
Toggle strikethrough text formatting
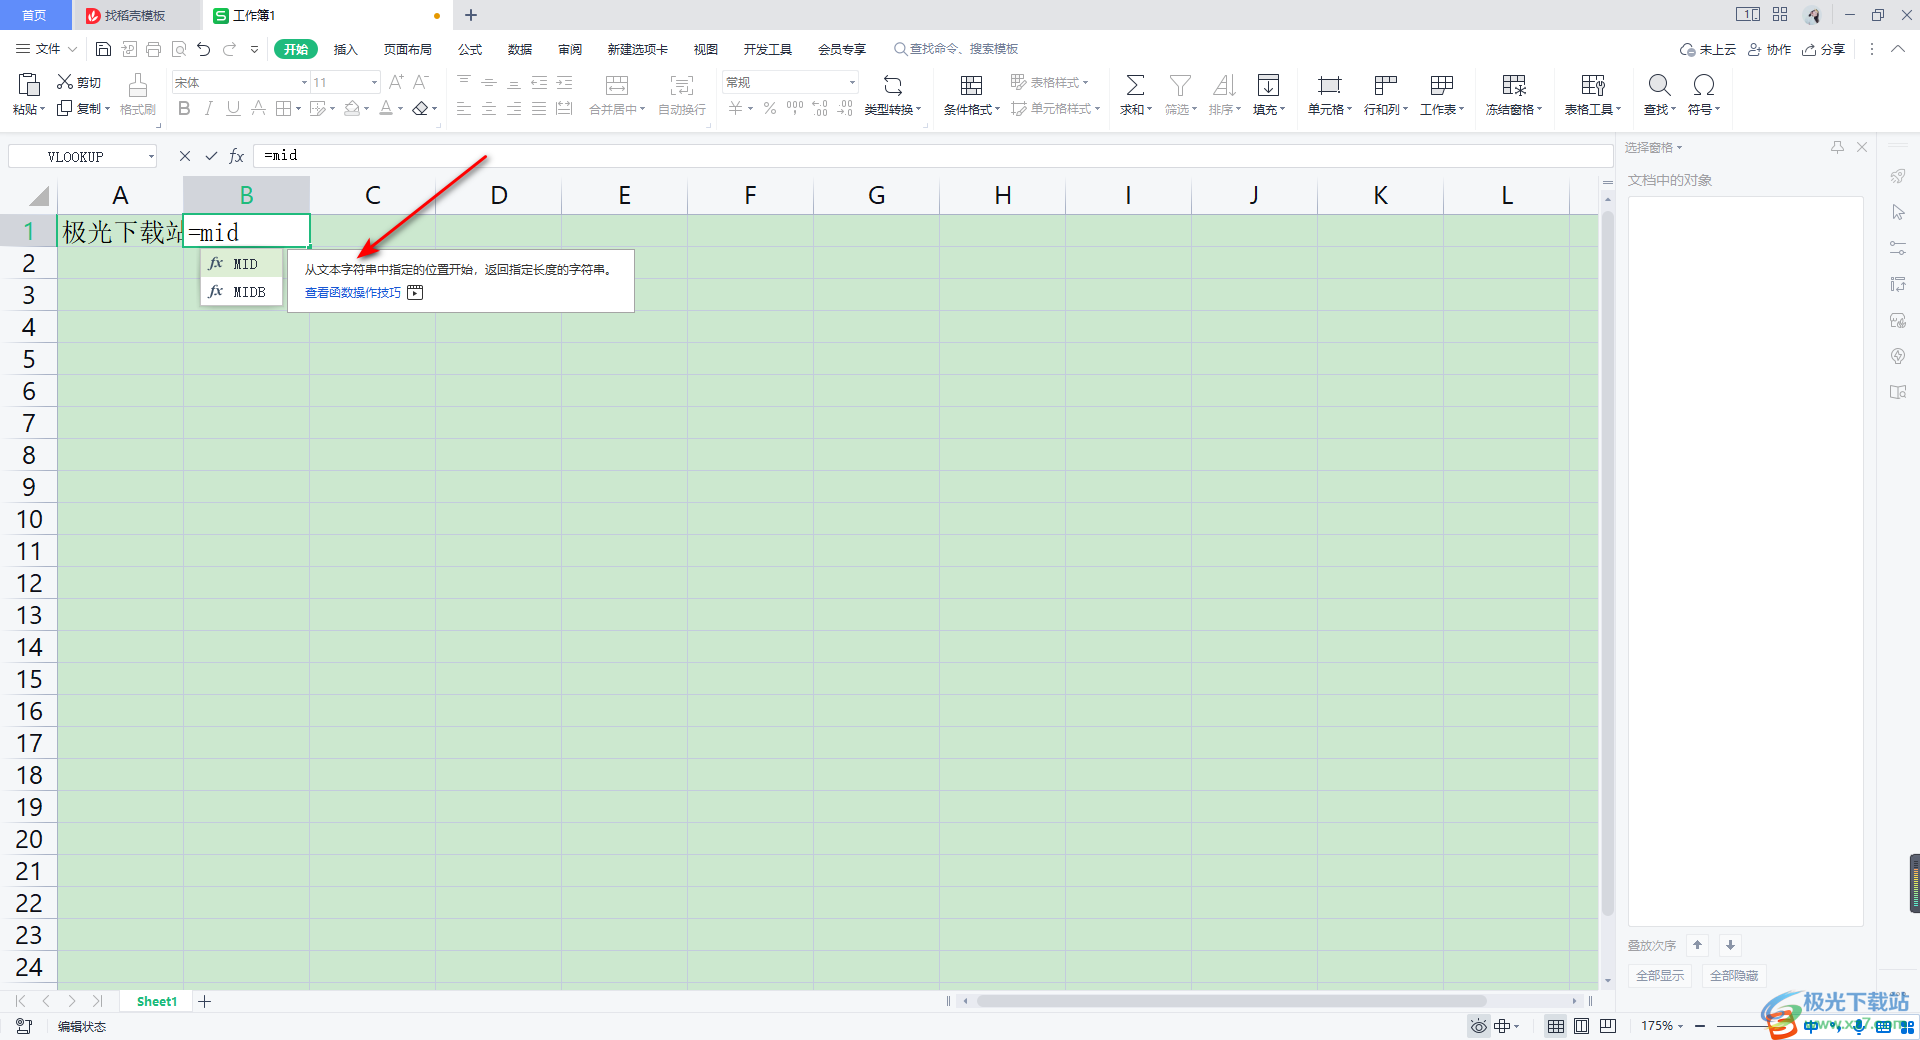(x=258, y=108)
